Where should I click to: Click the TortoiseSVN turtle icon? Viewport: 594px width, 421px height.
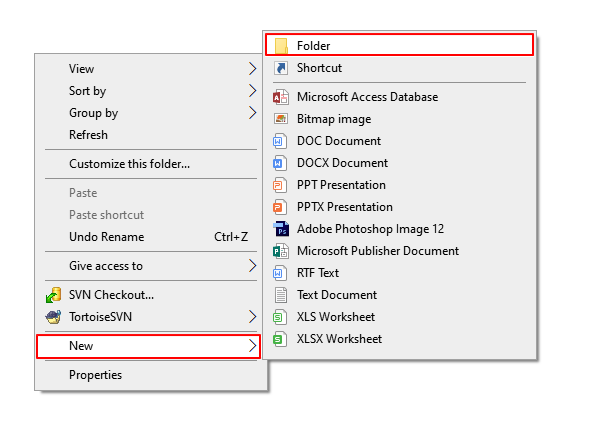coord(53,317)
